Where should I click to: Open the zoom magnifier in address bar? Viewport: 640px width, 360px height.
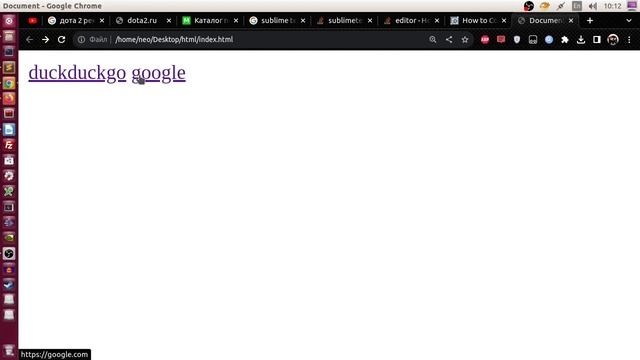pyautogui.click(x=433, y=40)
